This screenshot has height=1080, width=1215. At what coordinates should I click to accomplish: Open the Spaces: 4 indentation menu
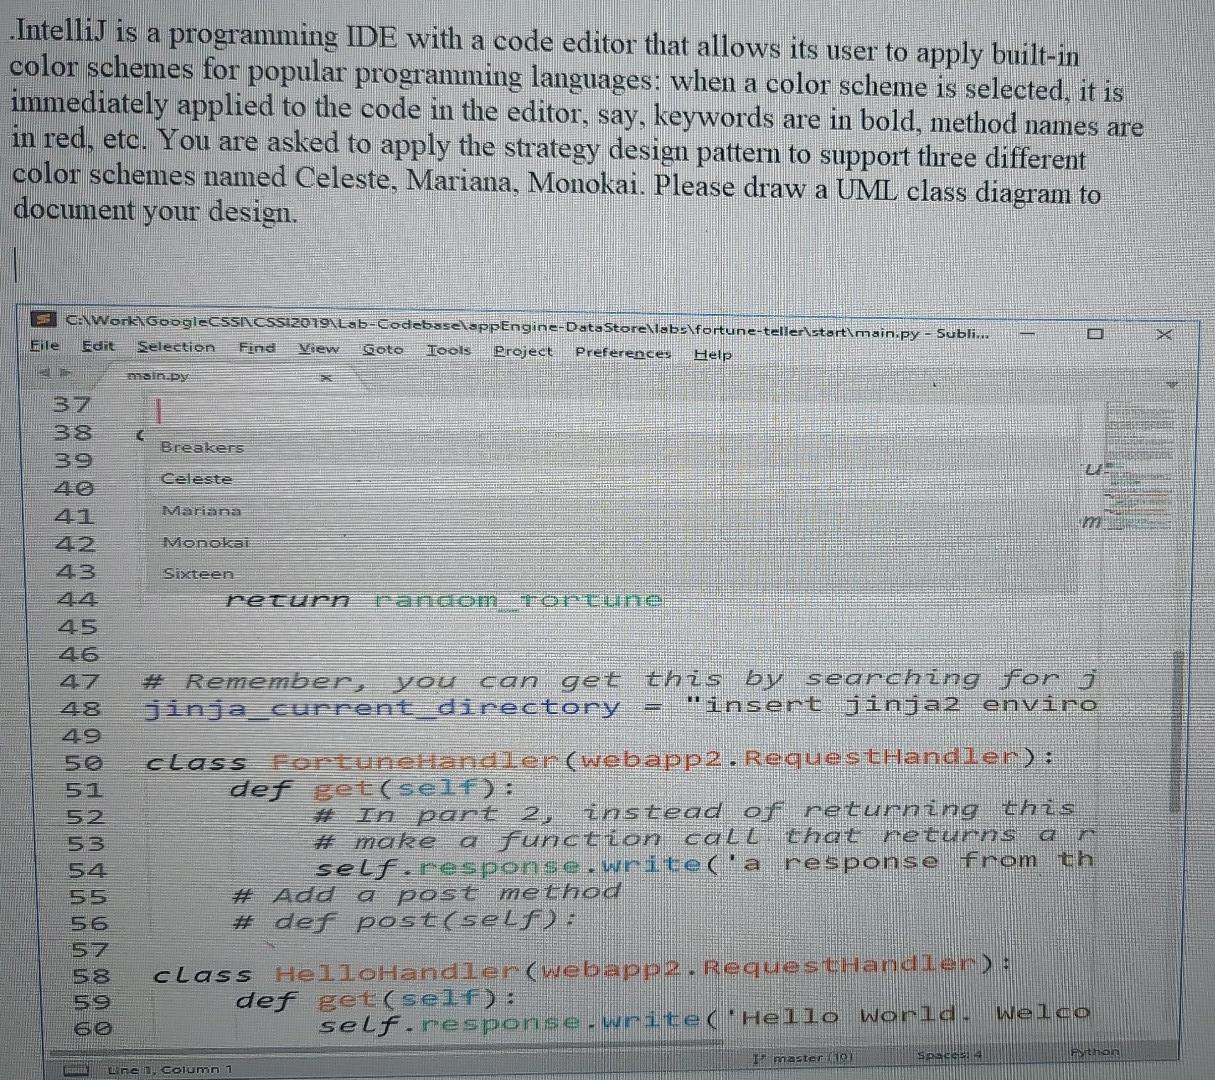tap(948, 1052)
